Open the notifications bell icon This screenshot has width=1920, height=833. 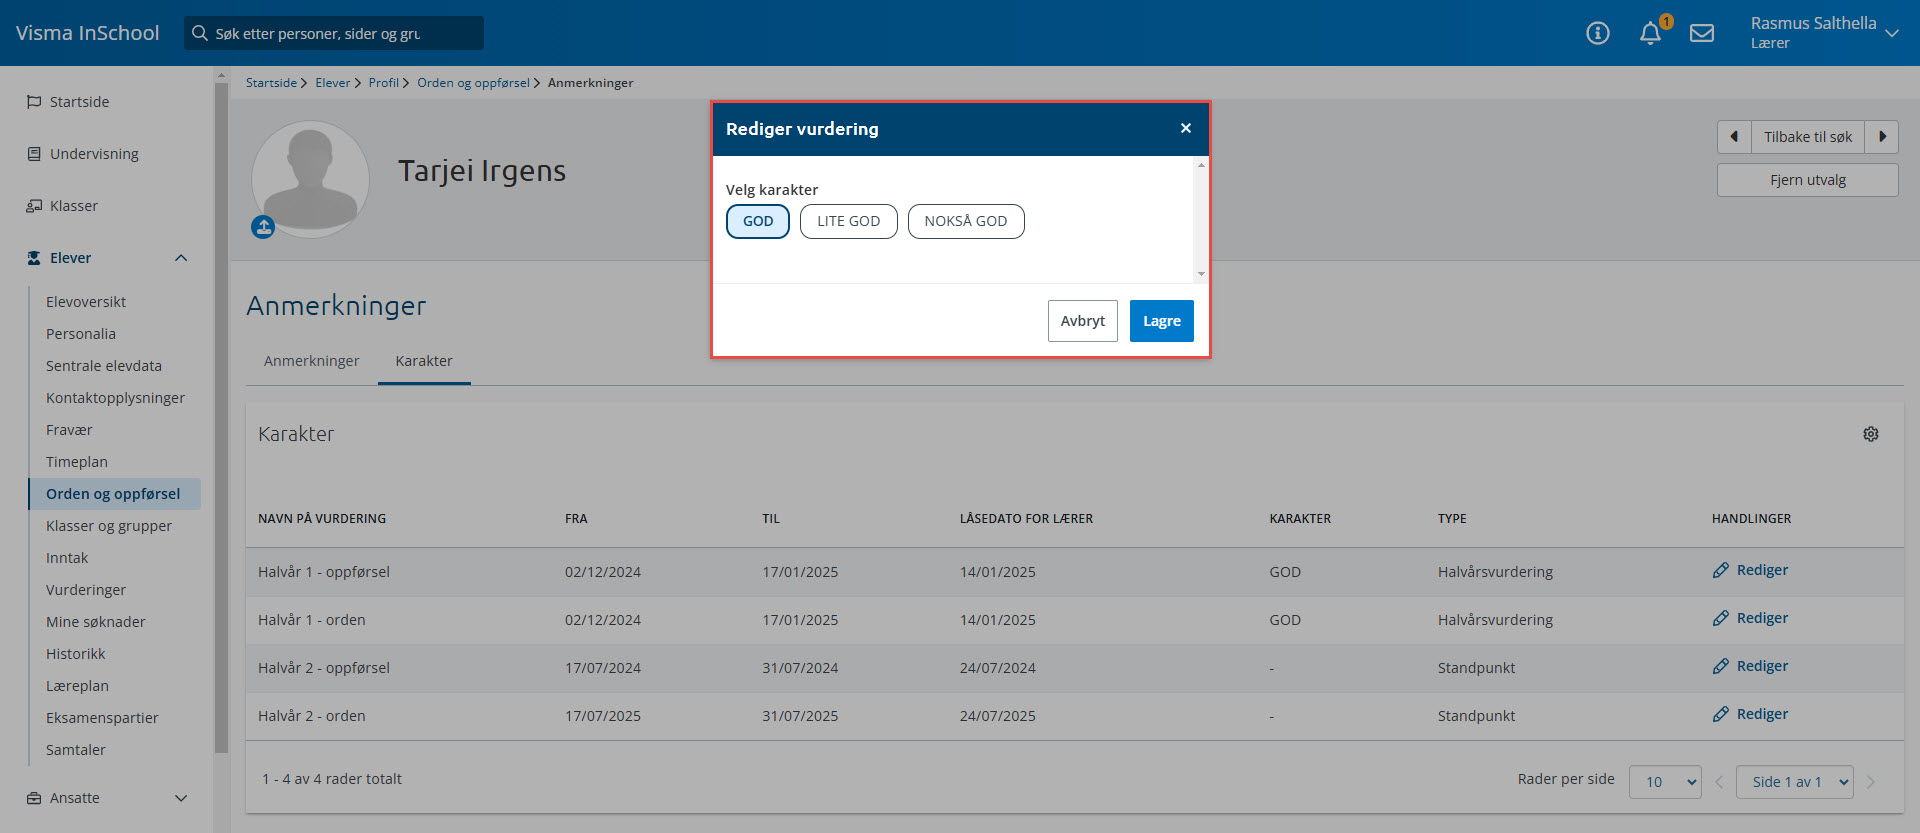[1650, 34]
